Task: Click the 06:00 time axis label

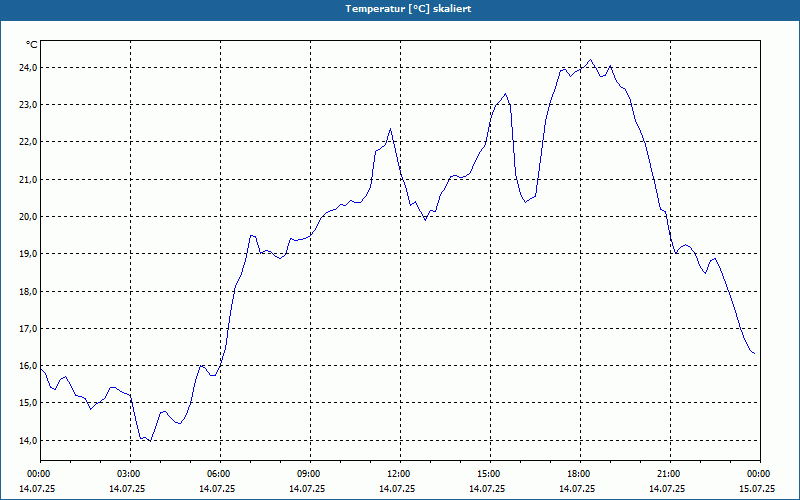Action: coord(220,474)
